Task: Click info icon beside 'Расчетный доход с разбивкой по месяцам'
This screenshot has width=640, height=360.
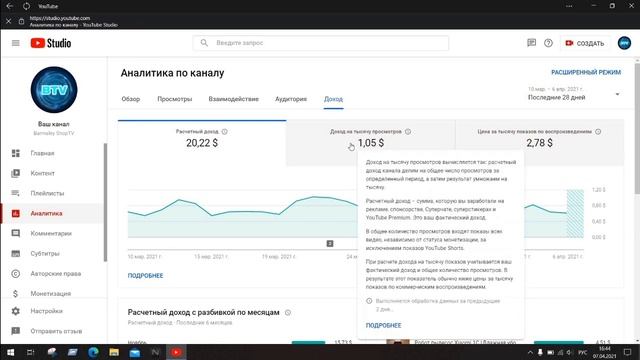Action: [x=288, y=313]
